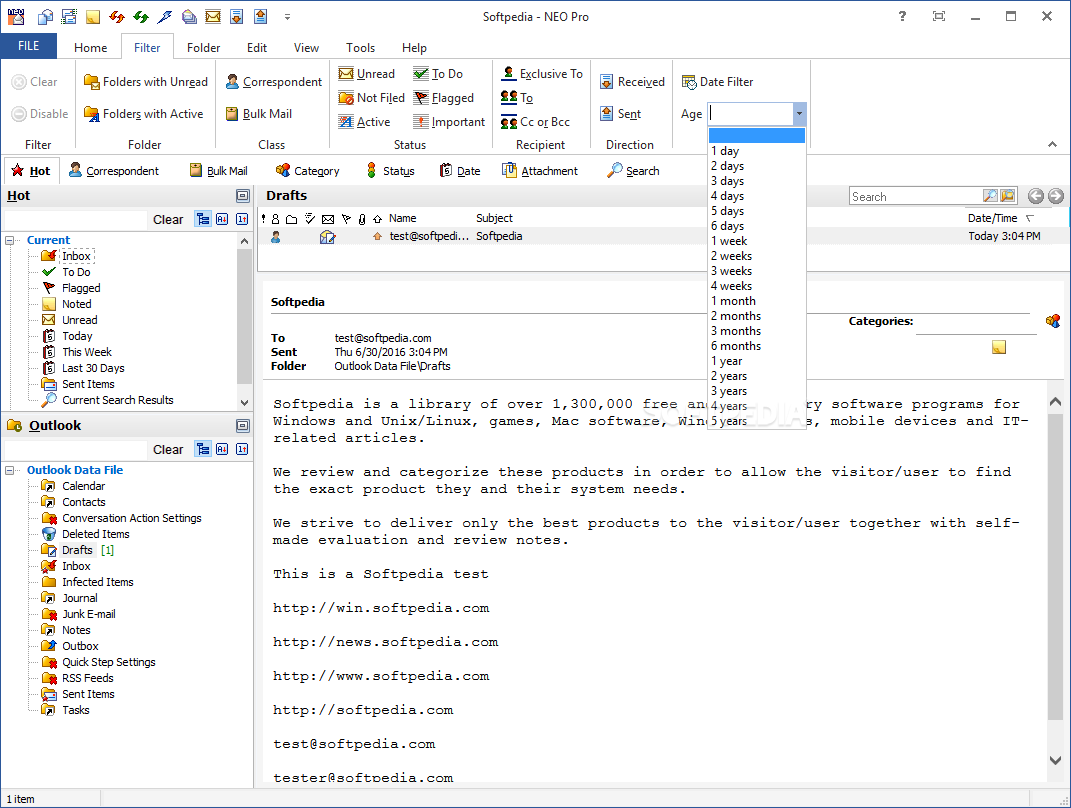Click the Search tab button
This screenshot has height=808, width=1071.
pos(633,171)
